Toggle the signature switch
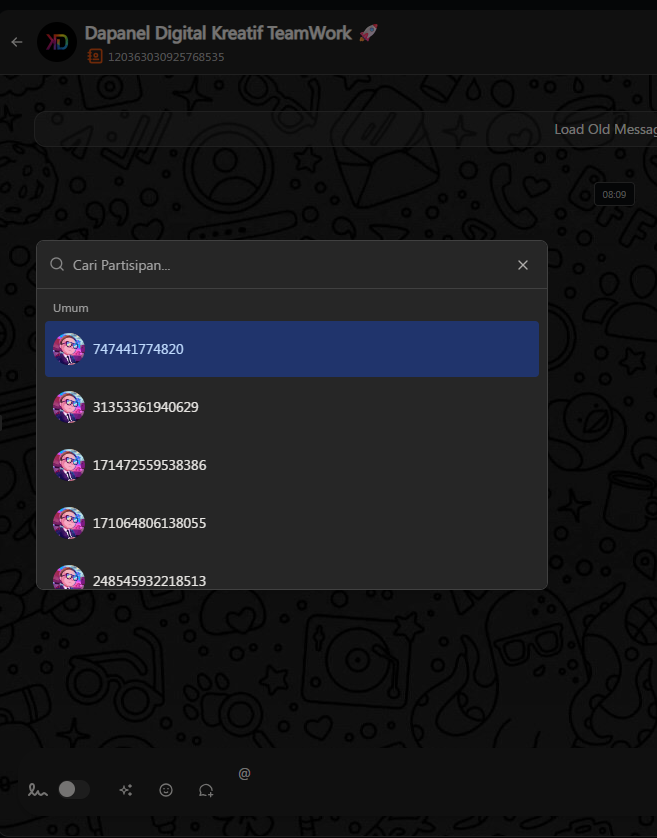Viewport: 657px width, 838px height. 74,789
